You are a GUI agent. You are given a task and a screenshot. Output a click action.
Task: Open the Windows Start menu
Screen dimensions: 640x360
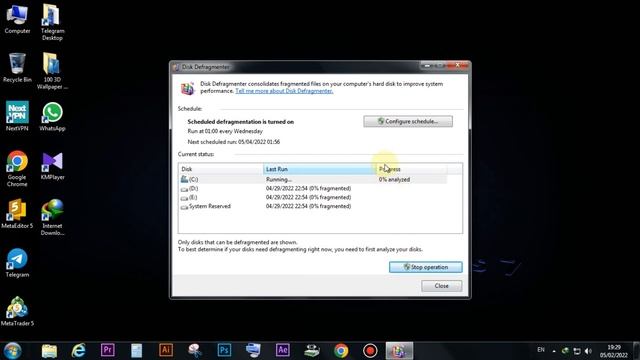point(12,351)
